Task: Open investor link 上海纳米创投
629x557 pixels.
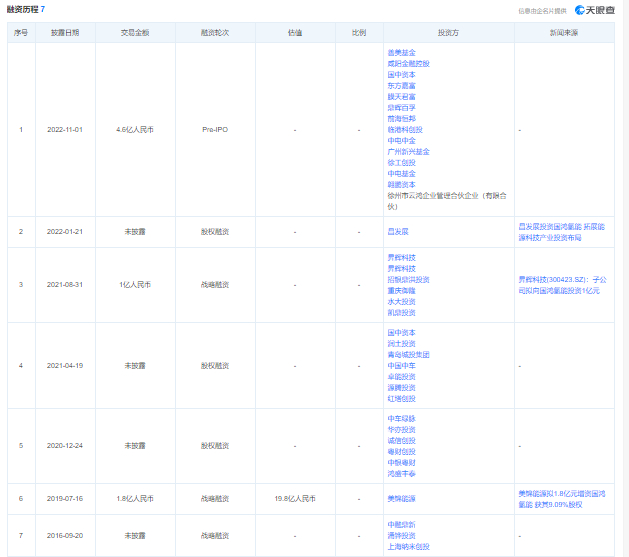Action: (408, 547)
